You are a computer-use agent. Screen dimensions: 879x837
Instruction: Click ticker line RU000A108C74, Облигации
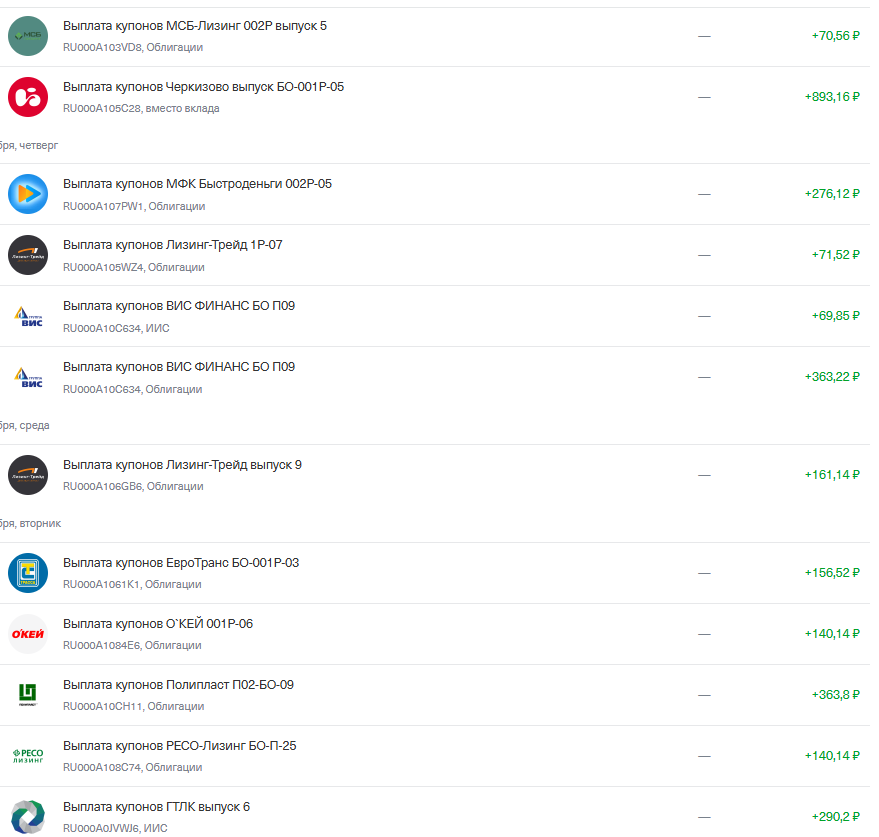(132, 767)
